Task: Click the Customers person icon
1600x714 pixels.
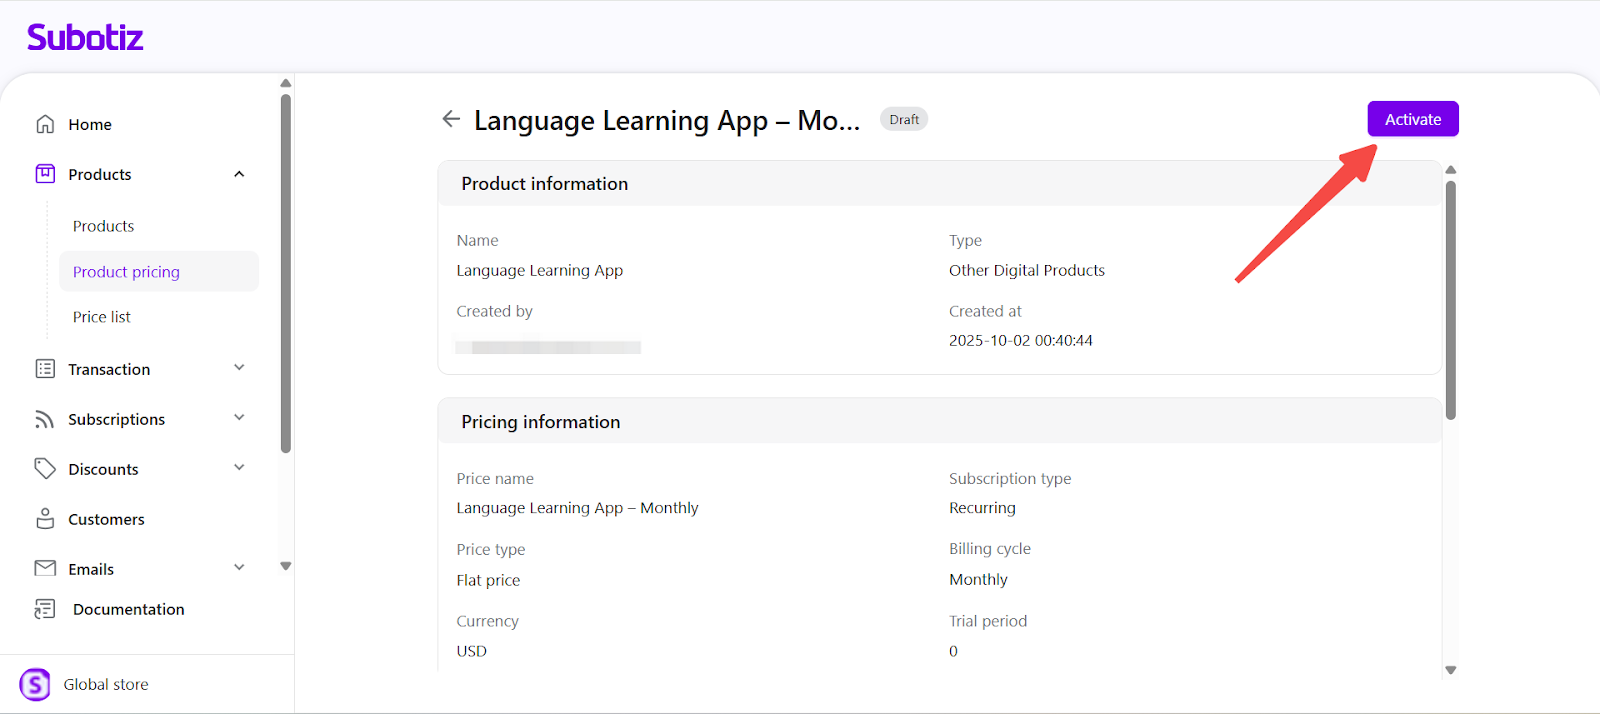Action: point(45,519)
